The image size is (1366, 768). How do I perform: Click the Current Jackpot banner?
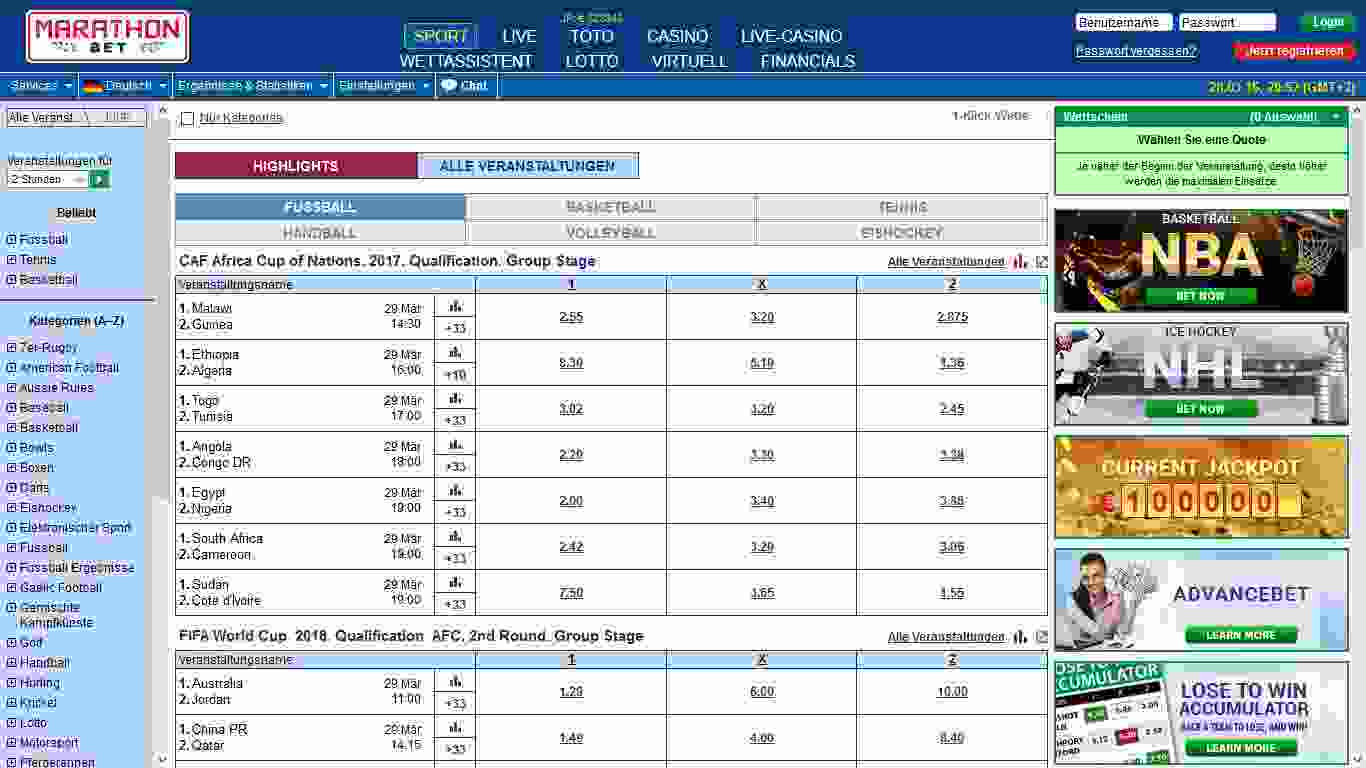coord(1201,486)
